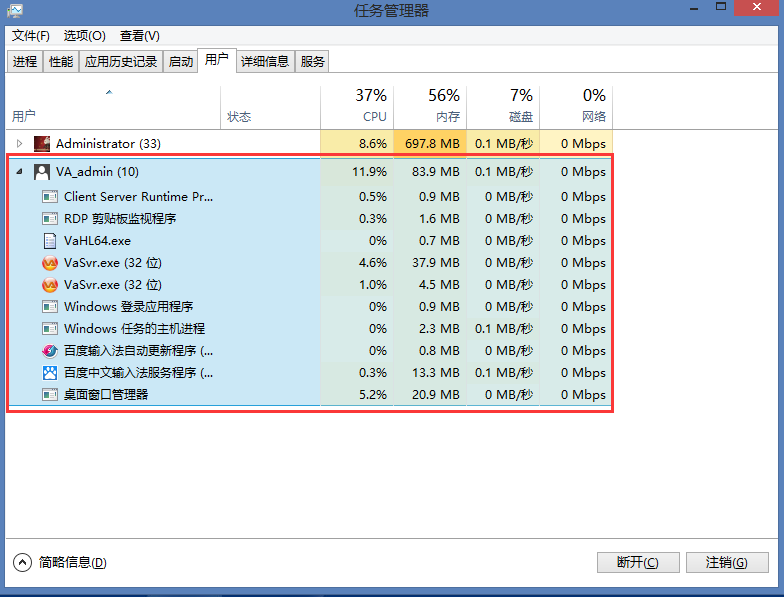784x597 pixels.
Task: Select the 用户 tab
Action: pyautogui.click(x=216, y=60)
